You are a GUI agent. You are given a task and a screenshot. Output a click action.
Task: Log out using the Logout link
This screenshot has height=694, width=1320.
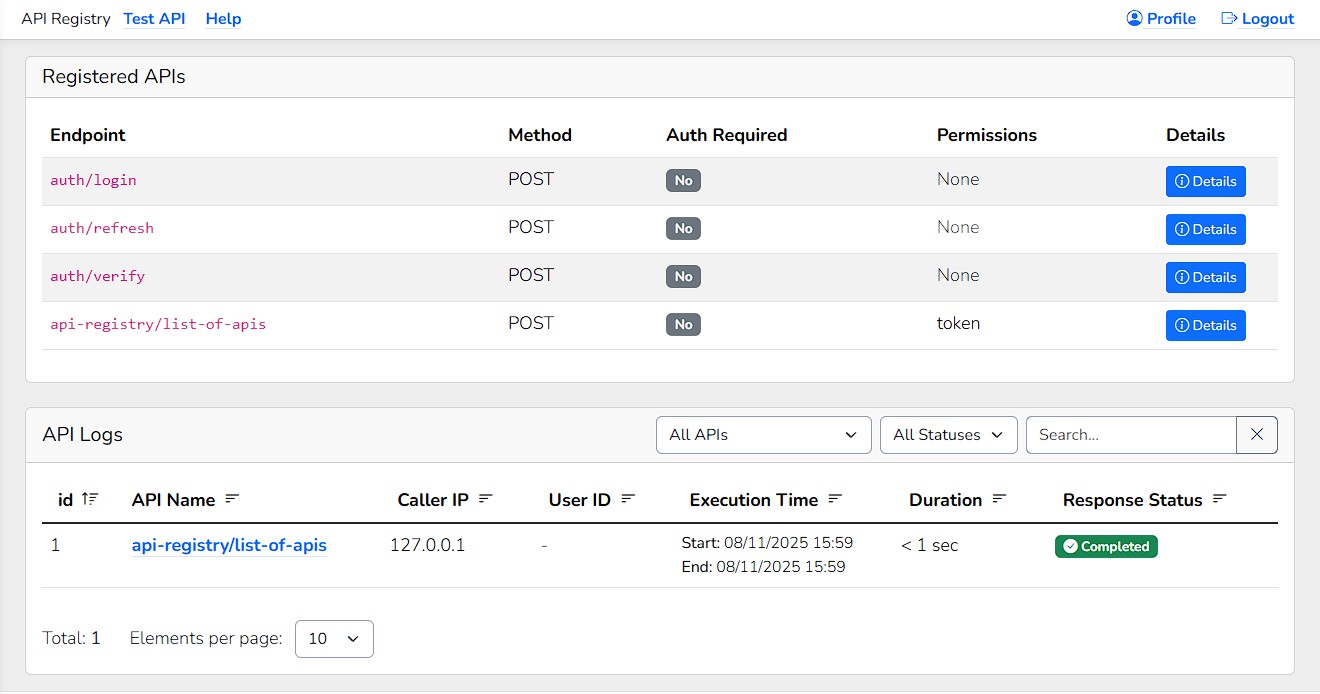(1258, 19)
